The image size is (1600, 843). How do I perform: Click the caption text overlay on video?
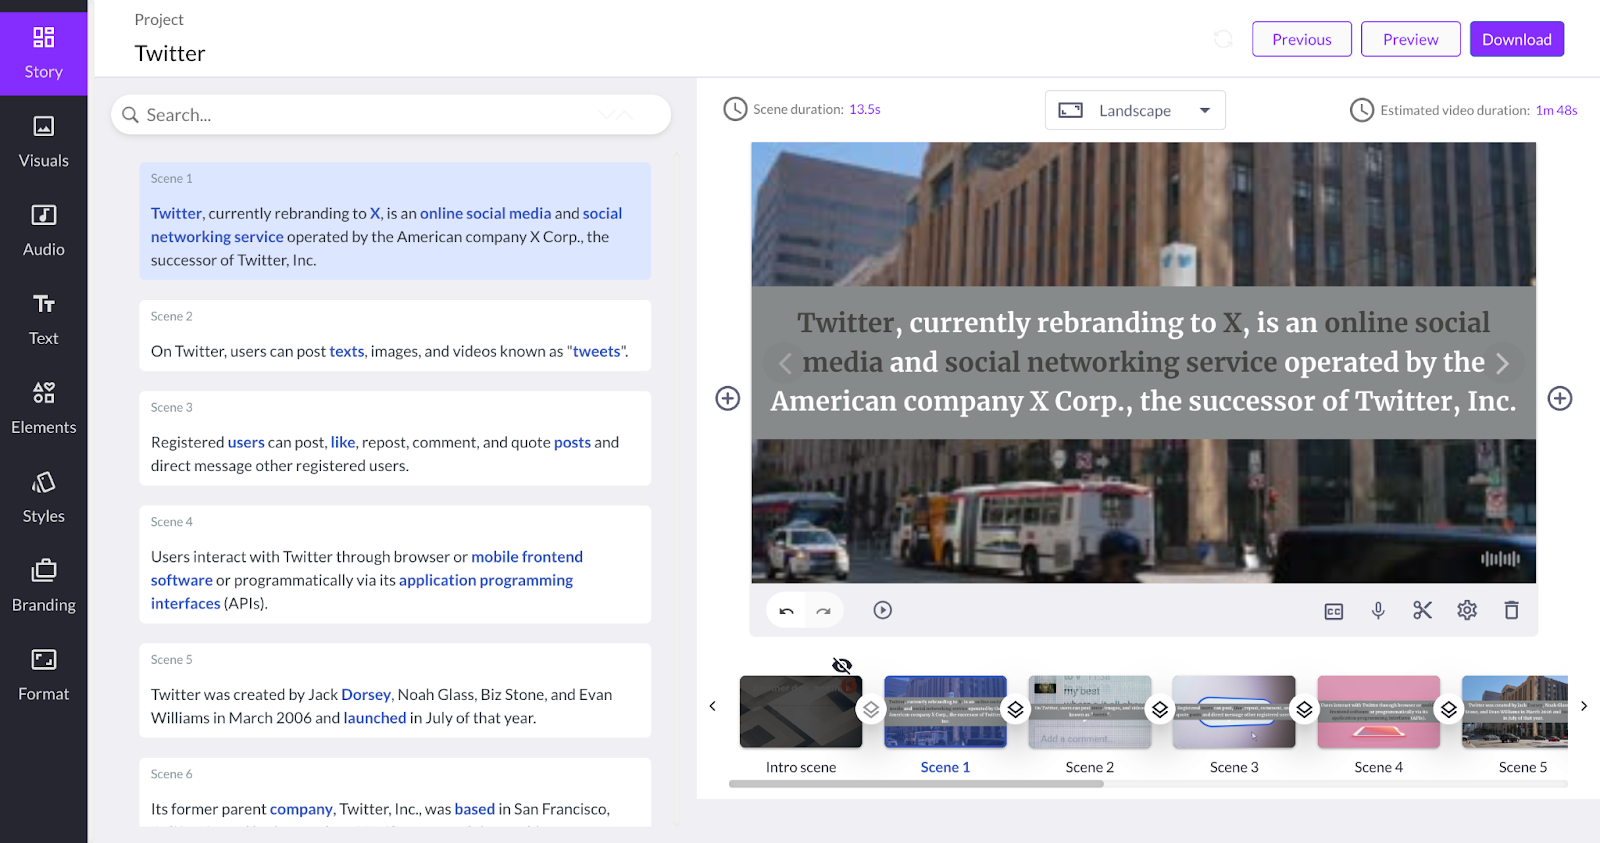tap(1143, 362)
